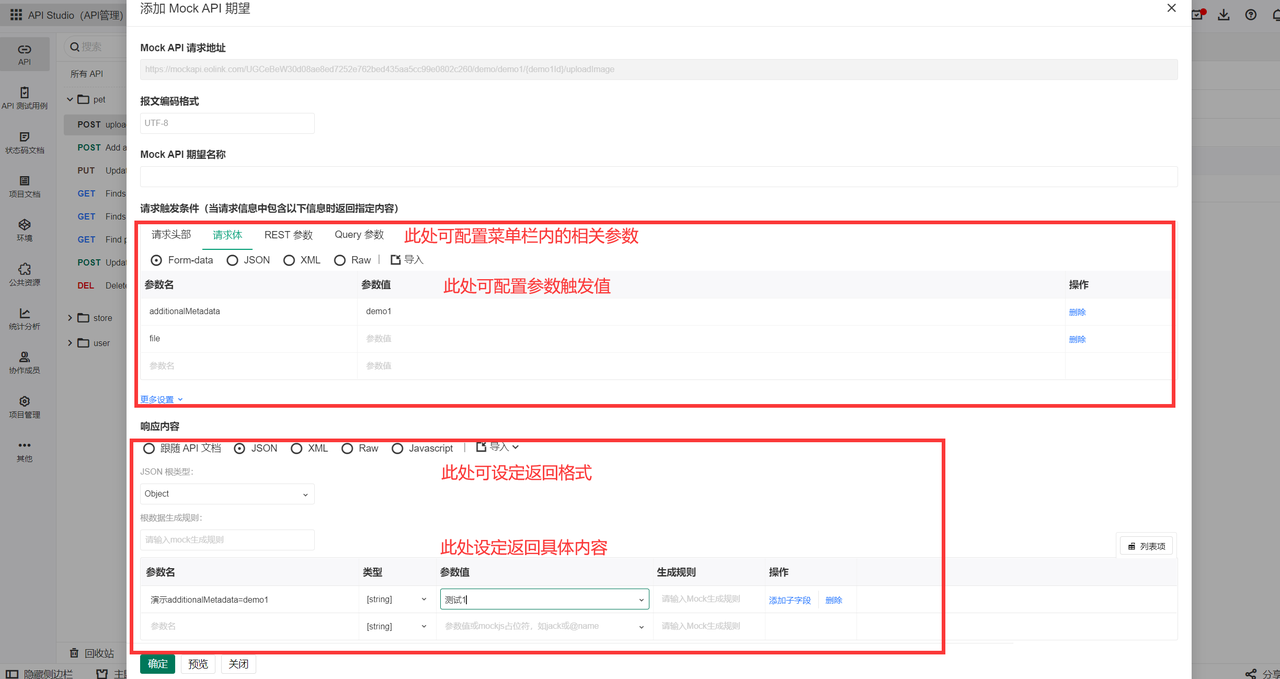Select 跟随 API 文档 response option
This screenshot has height=679, width=1280.
click(x=149, y=448)
